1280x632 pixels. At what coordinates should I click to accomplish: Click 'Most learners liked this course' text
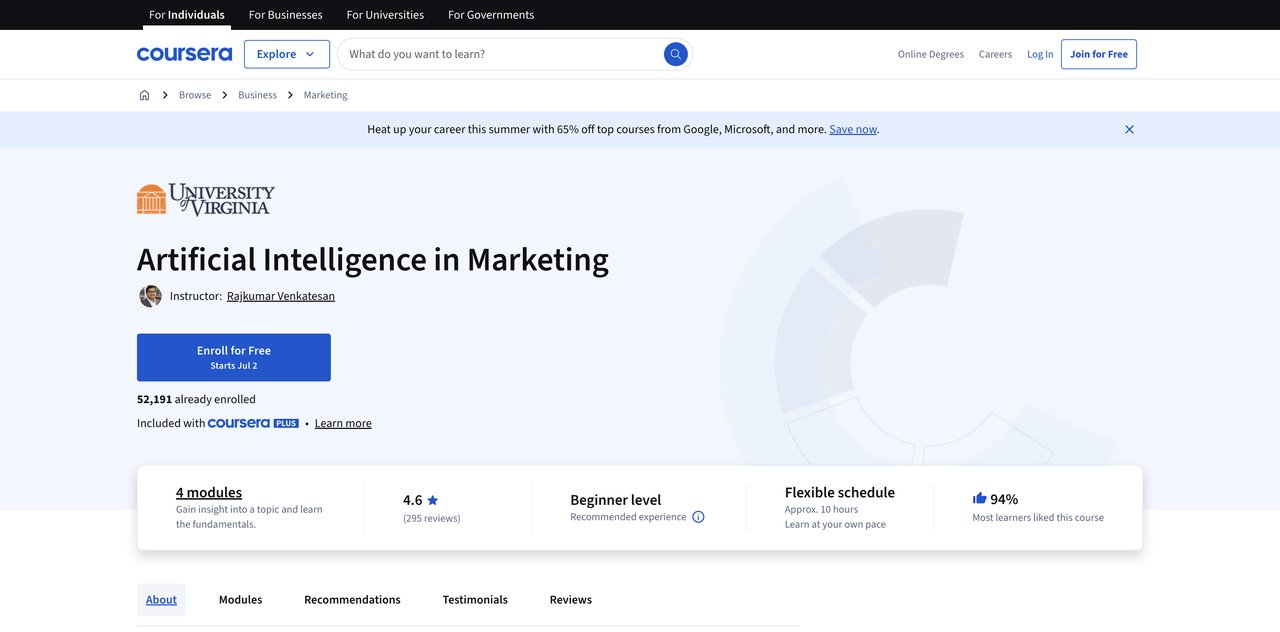(x=1038, y=517)
